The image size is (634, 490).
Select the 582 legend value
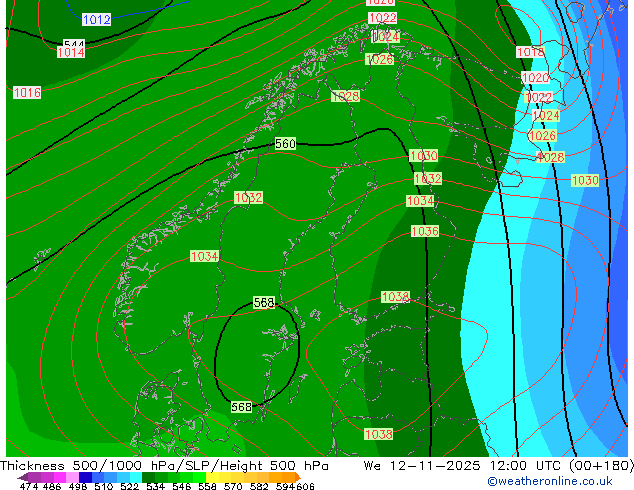pyautogui.click(x=259, y=486)
